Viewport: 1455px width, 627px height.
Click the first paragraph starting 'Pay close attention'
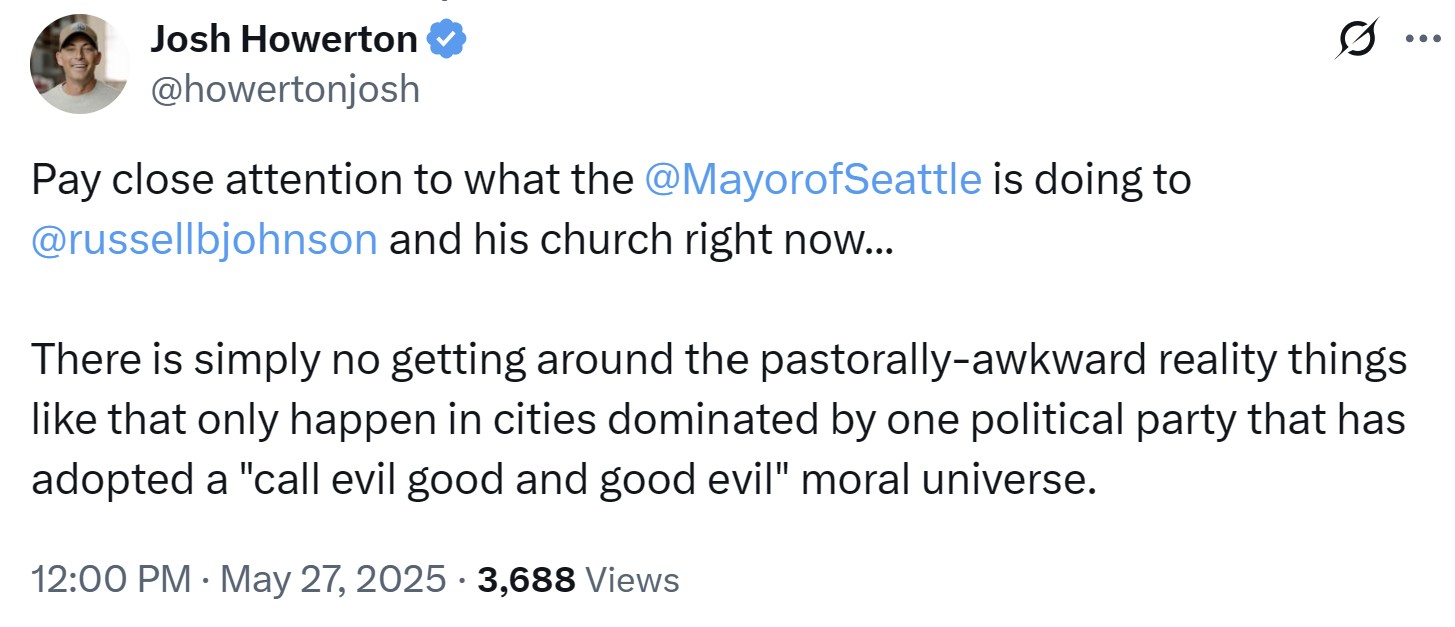[611, 210]
